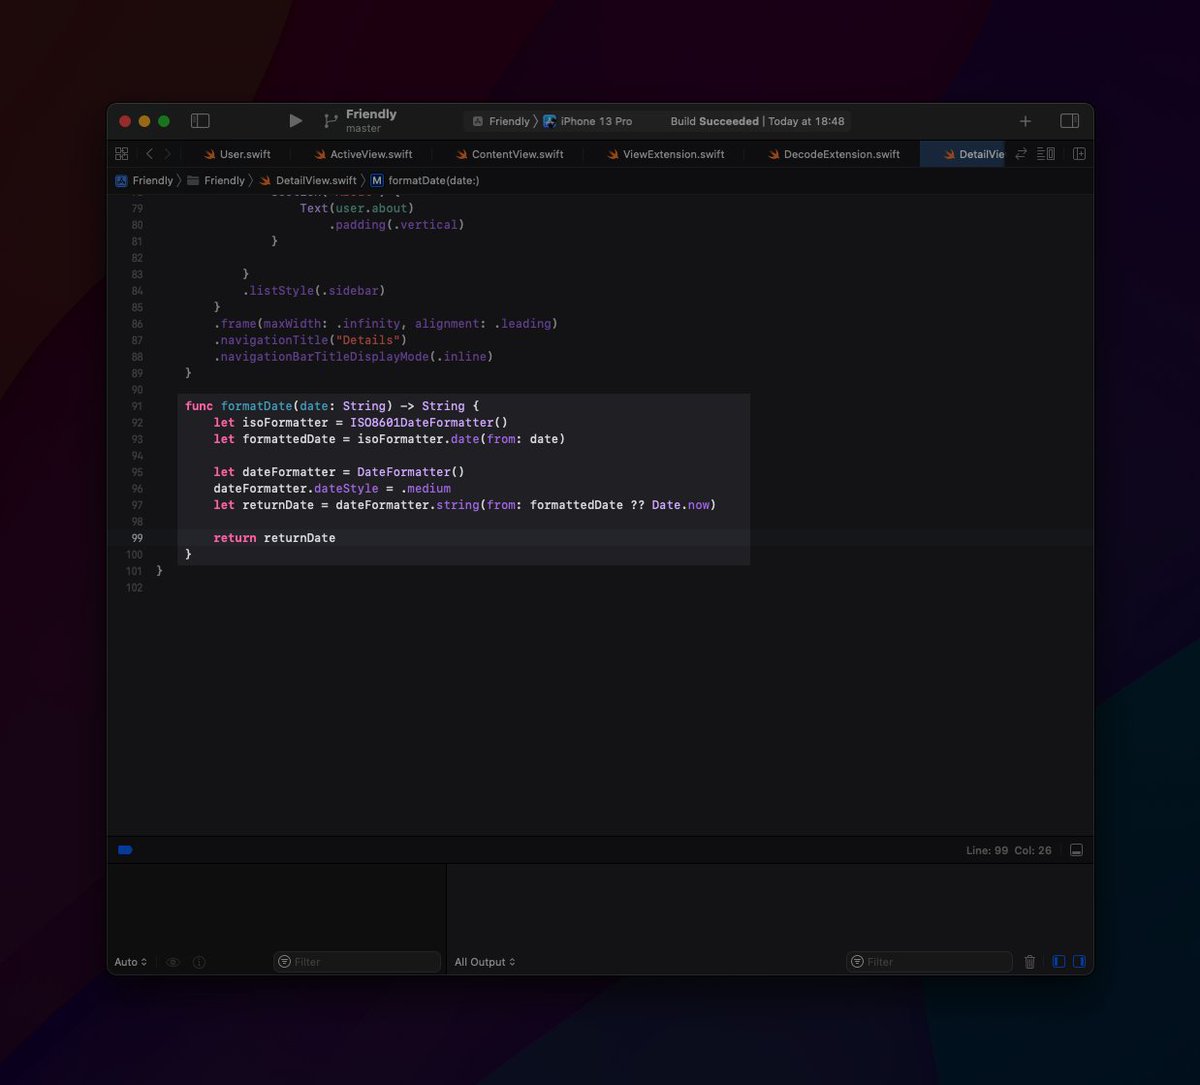Click '.navigationBarTitleDisplayMode(.inline)' line
This screenshot has width=1200, height=1085.
click(x=353, y=357)
